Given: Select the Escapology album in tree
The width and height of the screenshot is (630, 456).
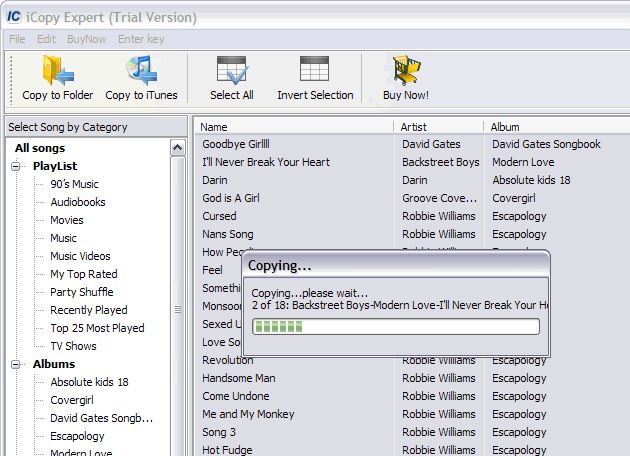Looking at the screenshot, I should 77,436.
